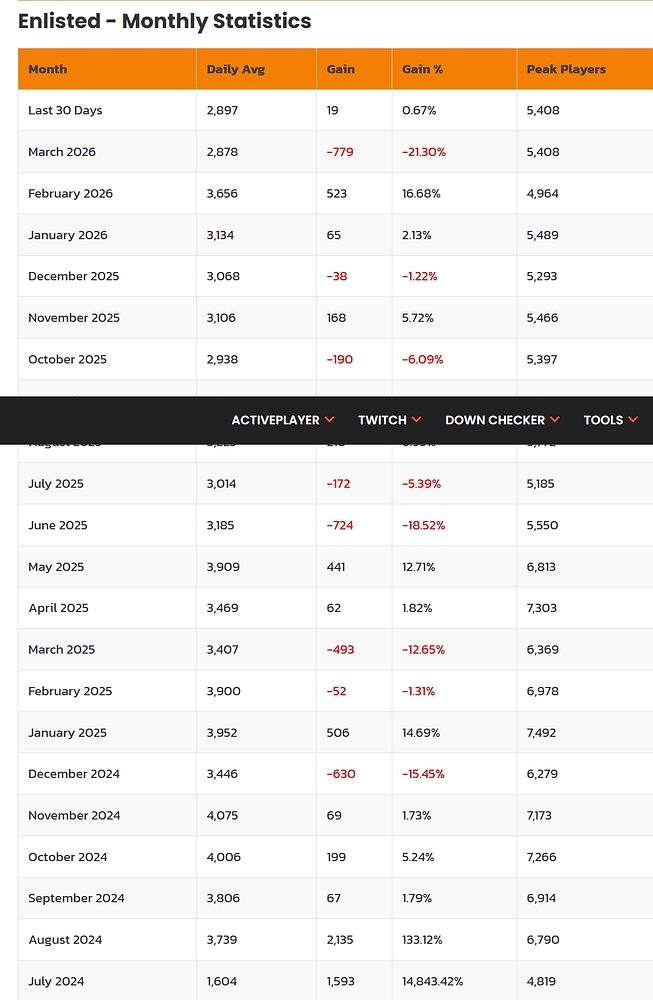
Task: Click the TOOLS menu label
Action: pos(603,420)
